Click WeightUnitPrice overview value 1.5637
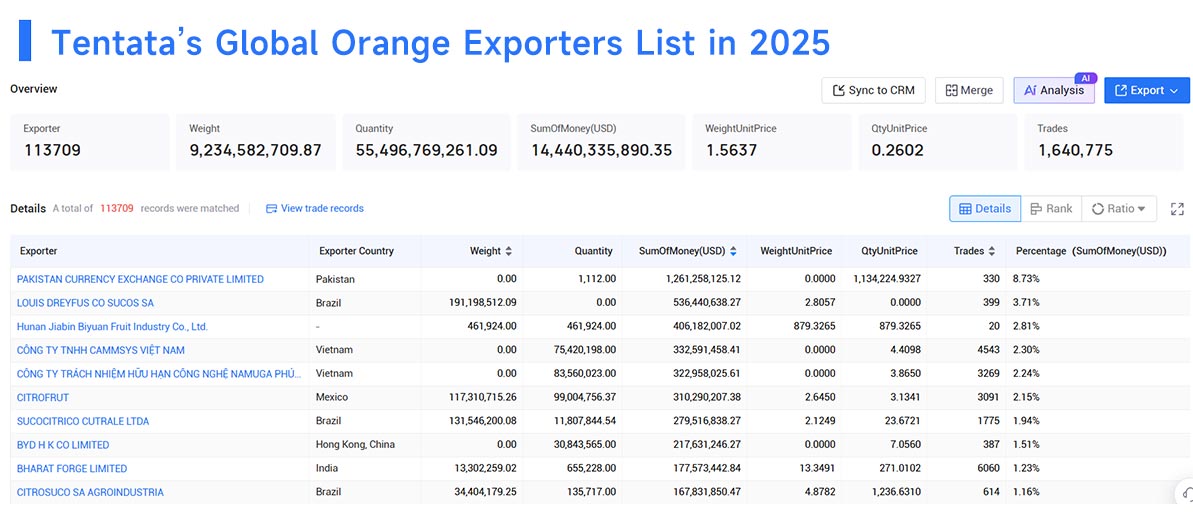1193x515 pixels. 731,150
